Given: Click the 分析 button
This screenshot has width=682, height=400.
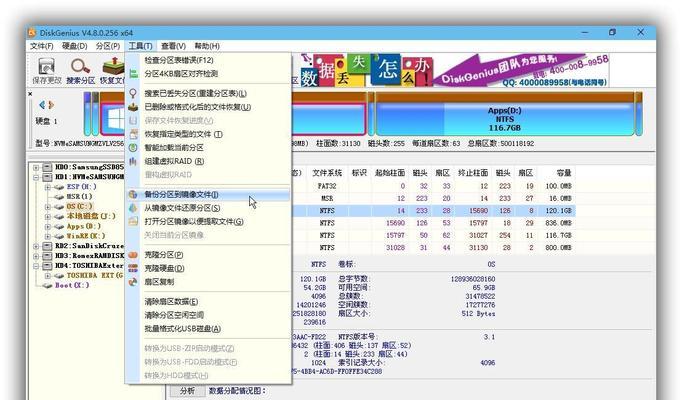Looking at the screenshot, I should point(187,390).
